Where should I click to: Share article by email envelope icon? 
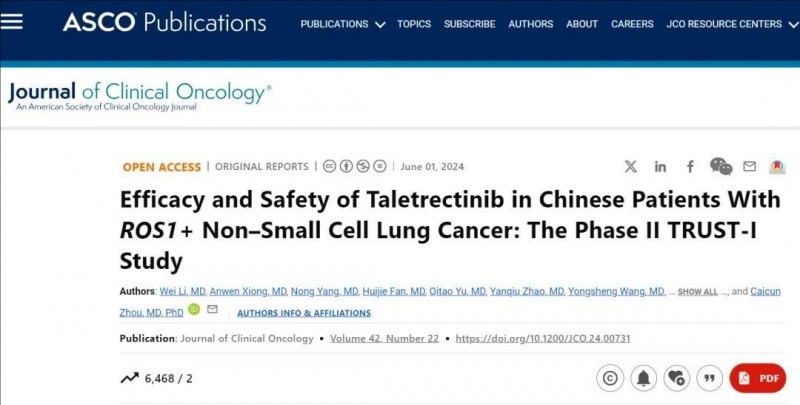(x=749, y=166)
